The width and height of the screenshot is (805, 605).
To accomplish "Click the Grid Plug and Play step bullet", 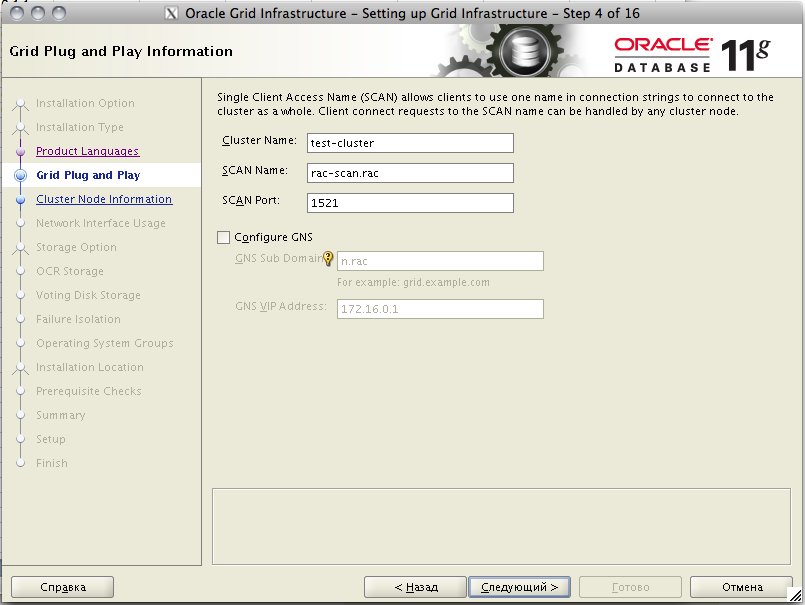I will (20, 176).
